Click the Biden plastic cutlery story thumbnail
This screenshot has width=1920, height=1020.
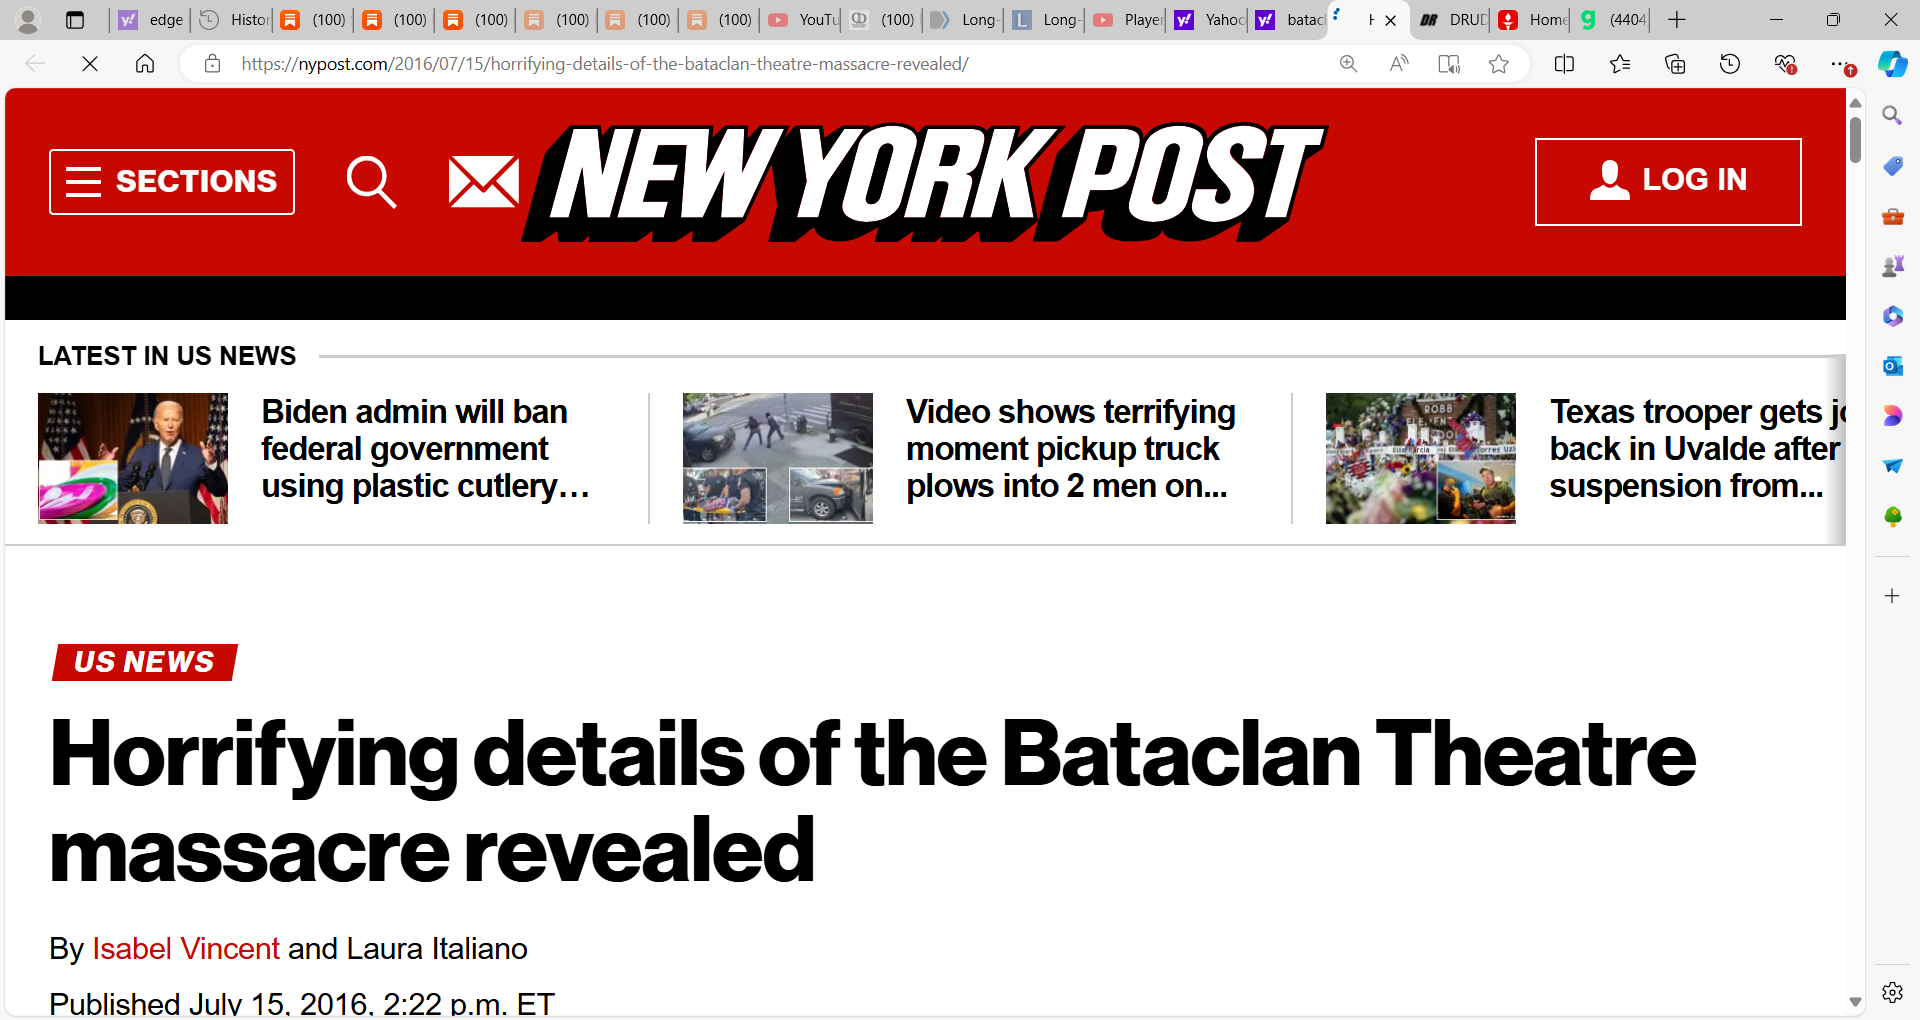(x=133, y=458)
